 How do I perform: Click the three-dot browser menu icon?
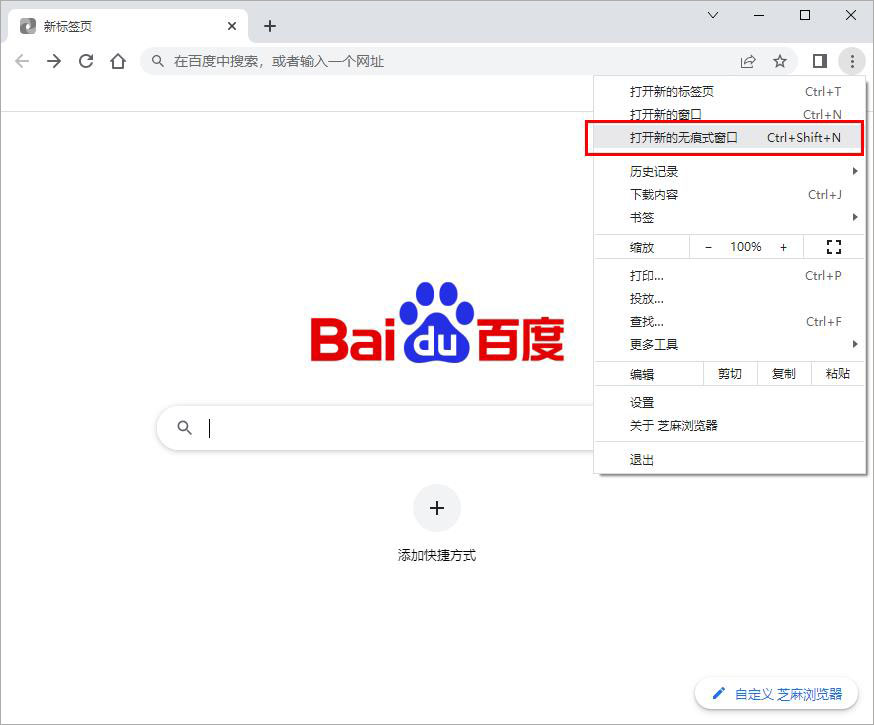(x=852, y=61)
